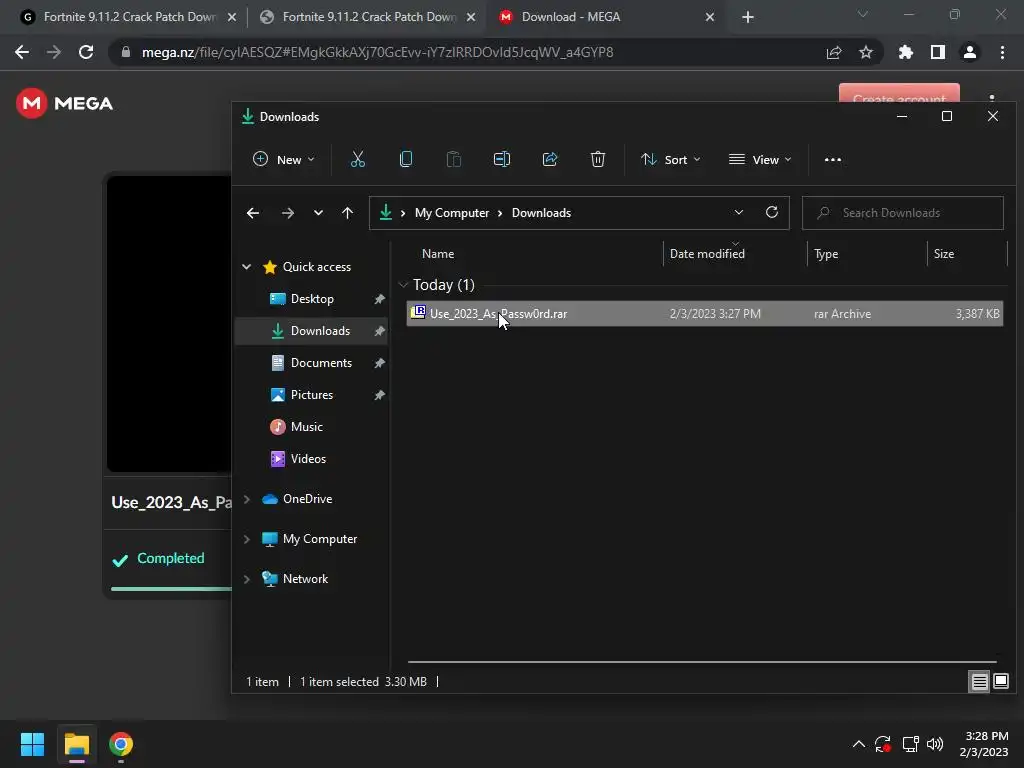Open Windows Start menu

click(x=32, y=744)
